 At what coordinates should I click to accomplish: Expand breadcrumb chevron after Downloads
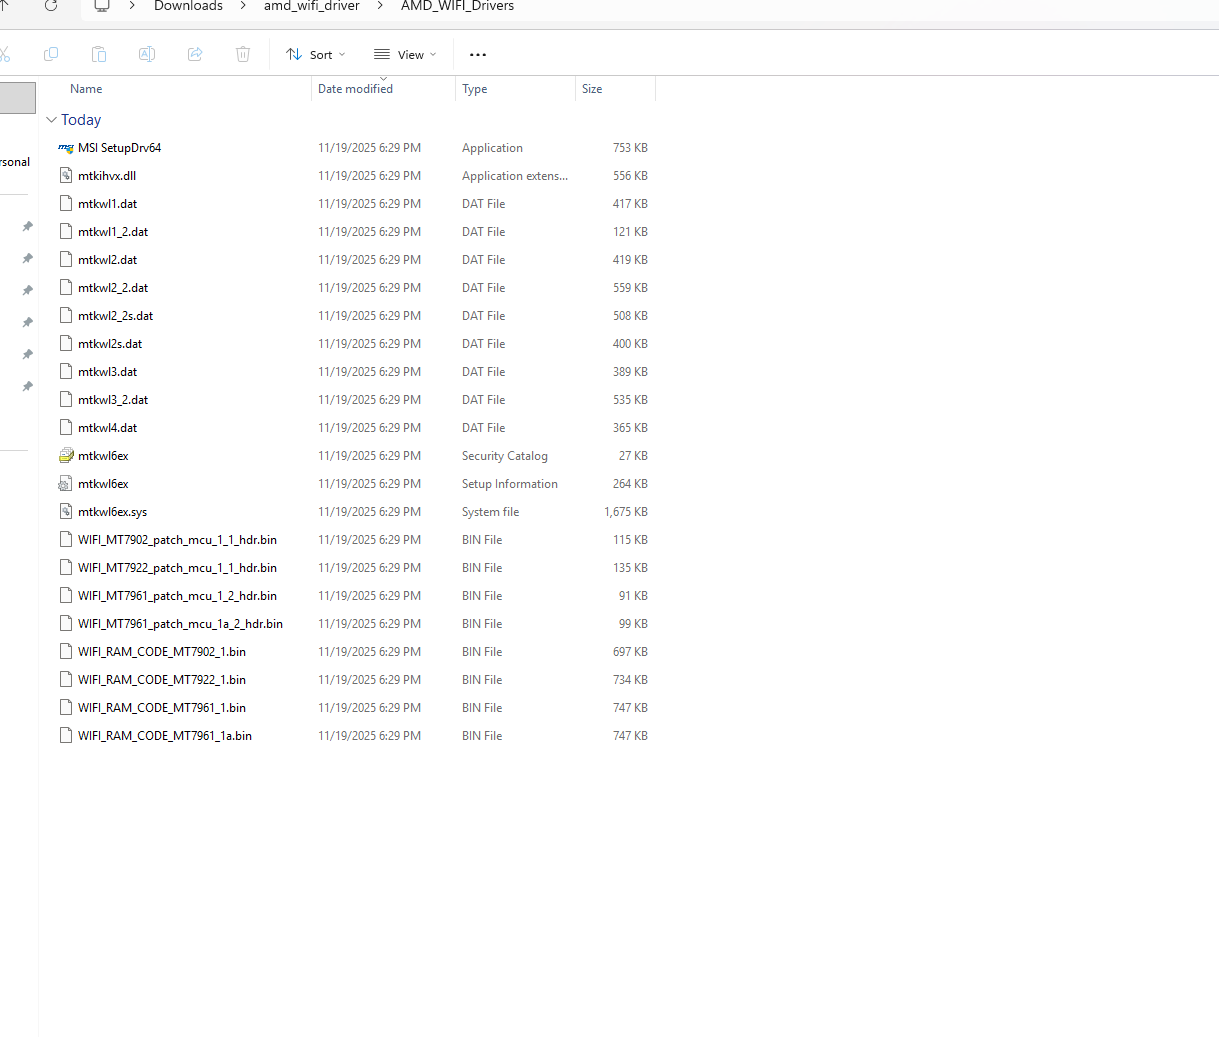pyautogui.click(x=243, y=6)
